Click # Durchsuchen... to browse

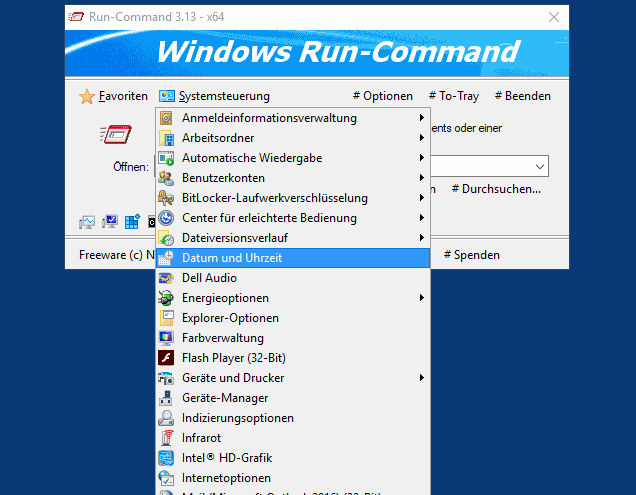[x=496, y=189]
